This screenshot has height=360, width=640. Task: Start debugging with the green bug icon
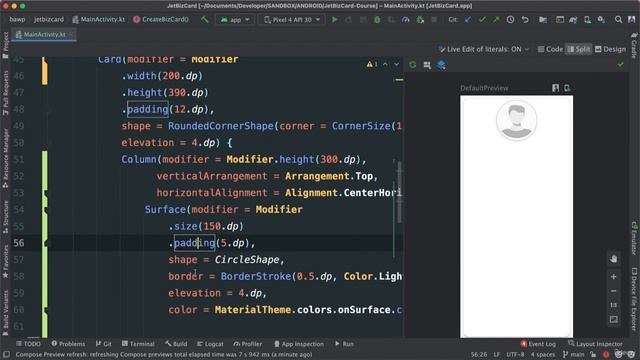377,19
